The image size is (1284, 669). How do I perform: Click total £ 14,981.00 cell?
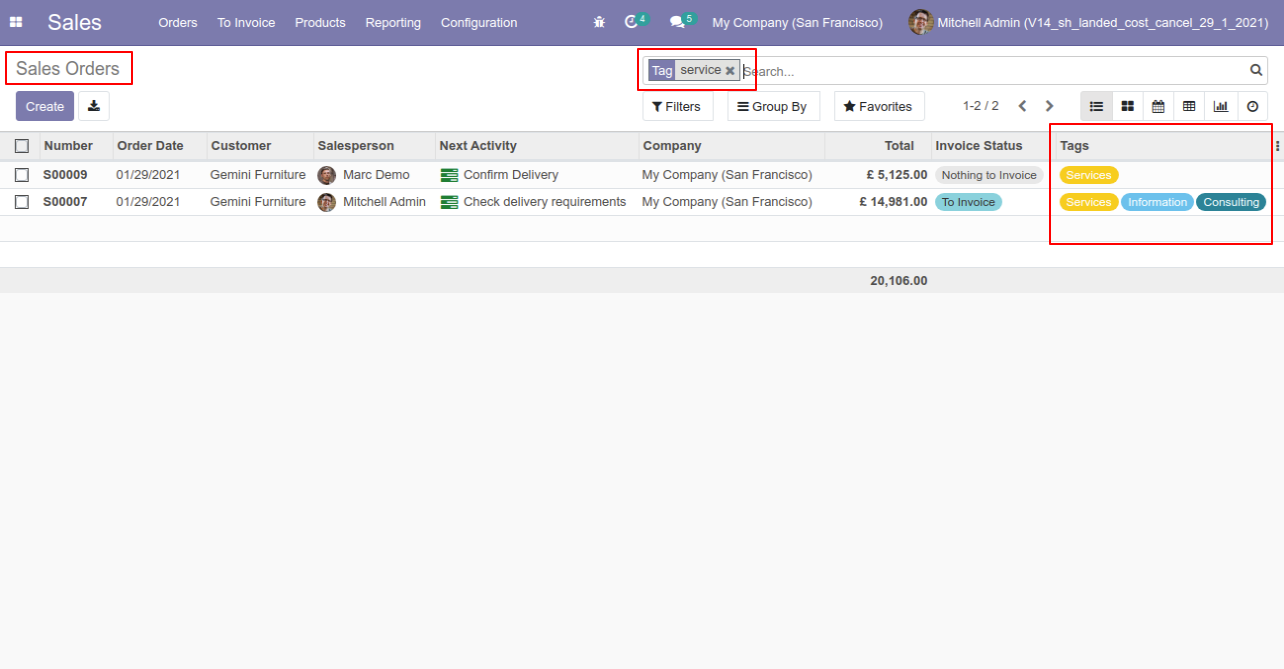[893, 202]
